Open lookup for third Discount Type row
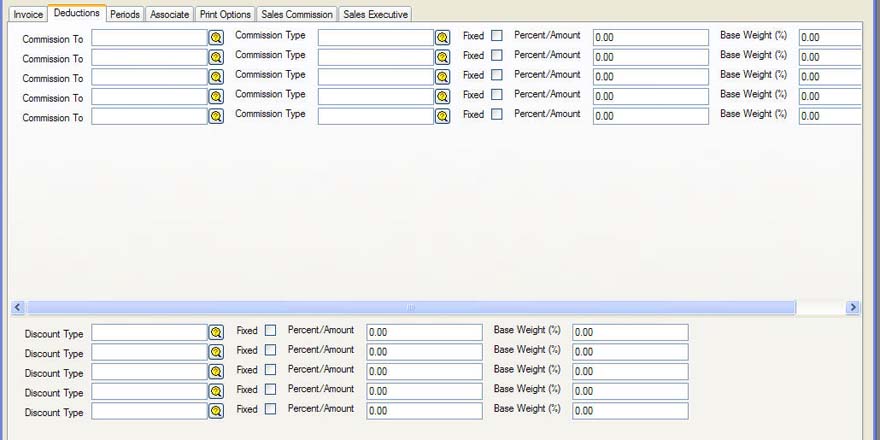This screenshot has width=880, height=440. [x=216, y=372]
